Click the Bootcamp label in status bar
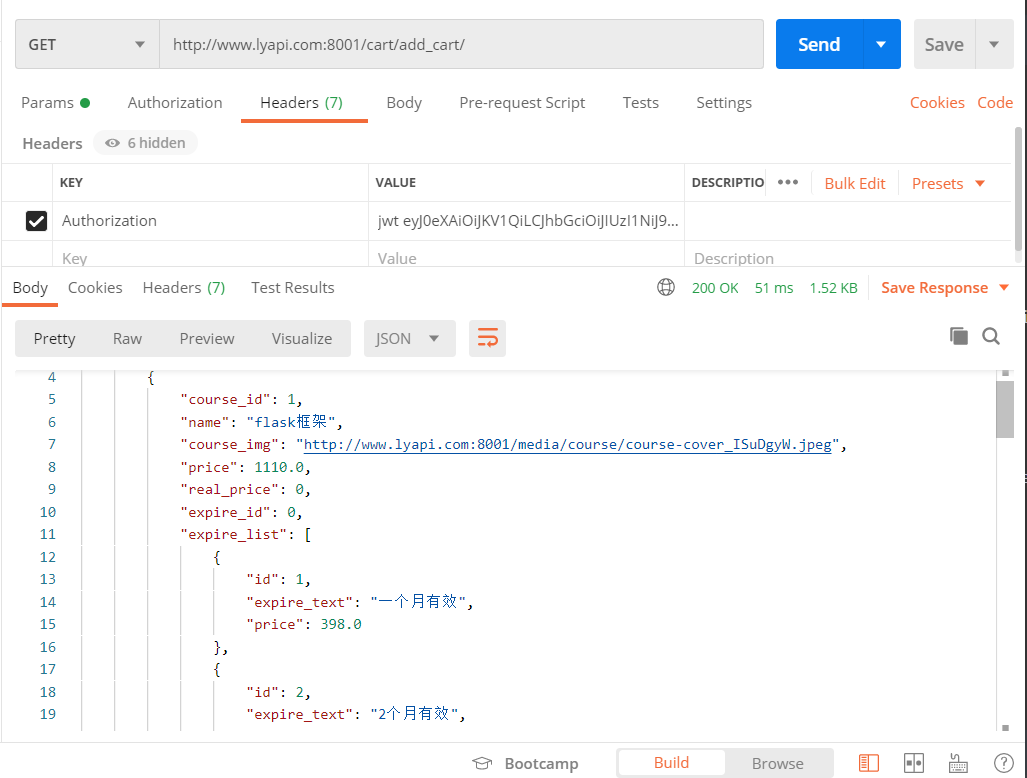 coord(541,764)
